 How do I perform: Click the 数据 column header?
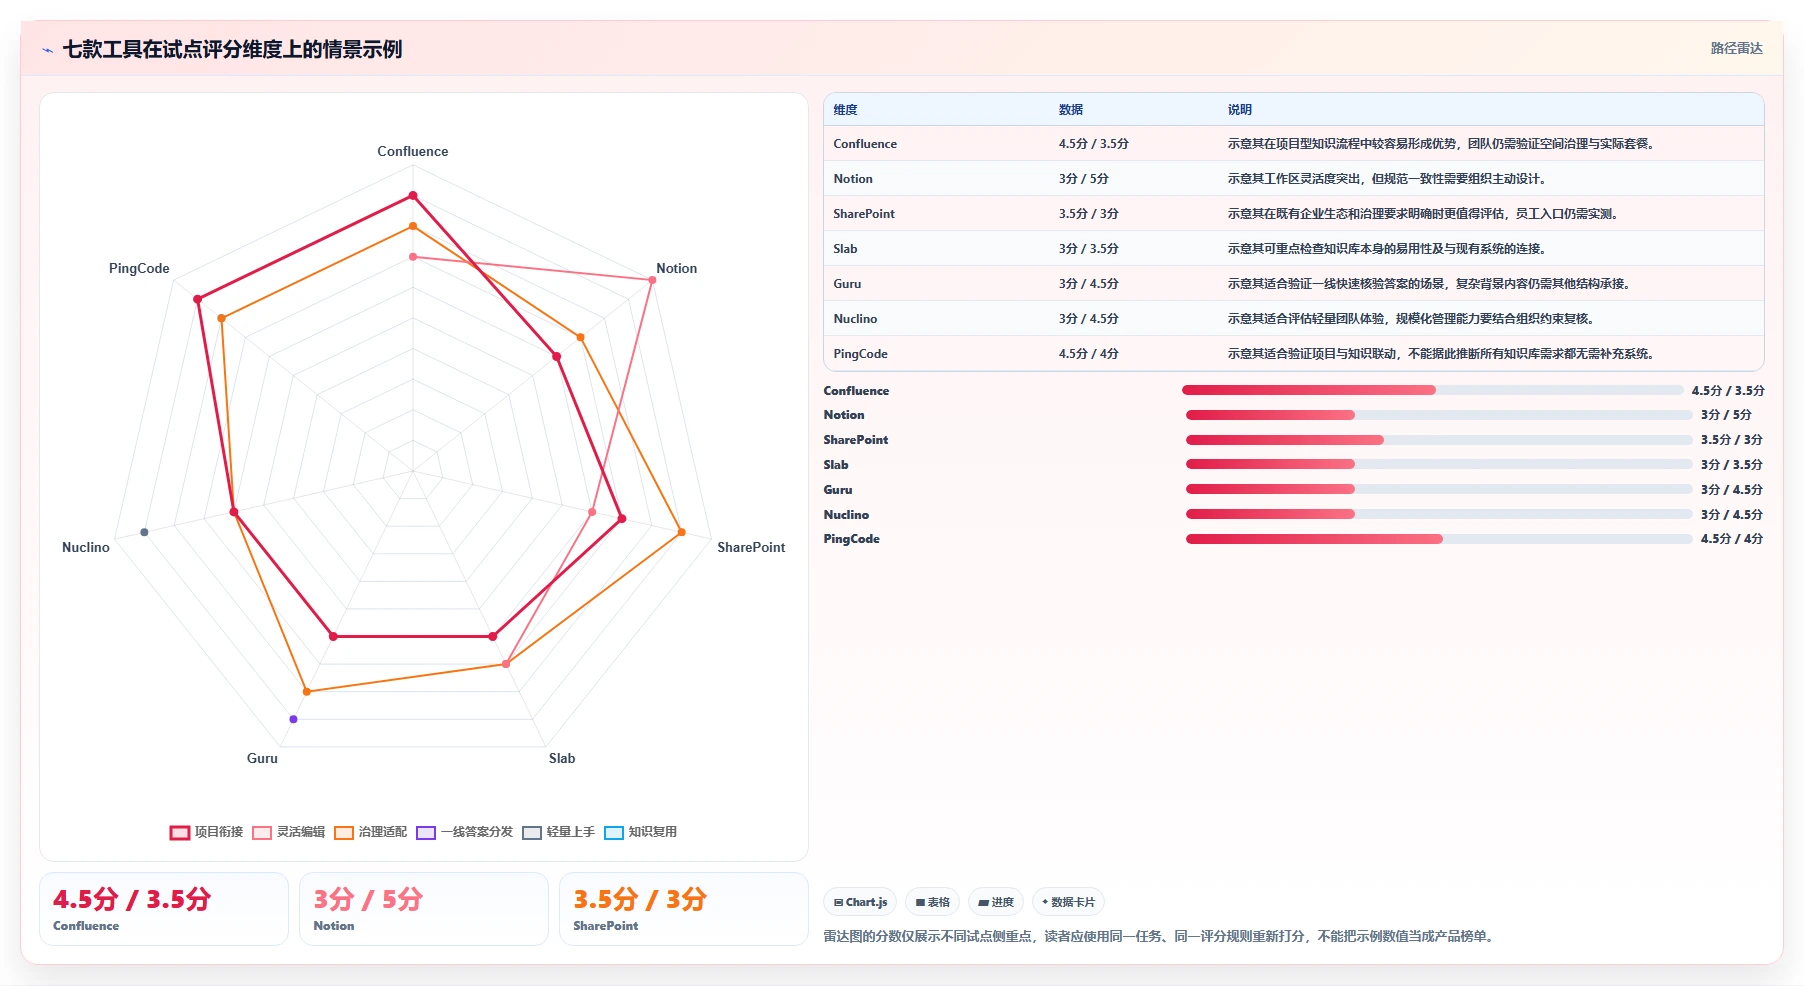1071,110
